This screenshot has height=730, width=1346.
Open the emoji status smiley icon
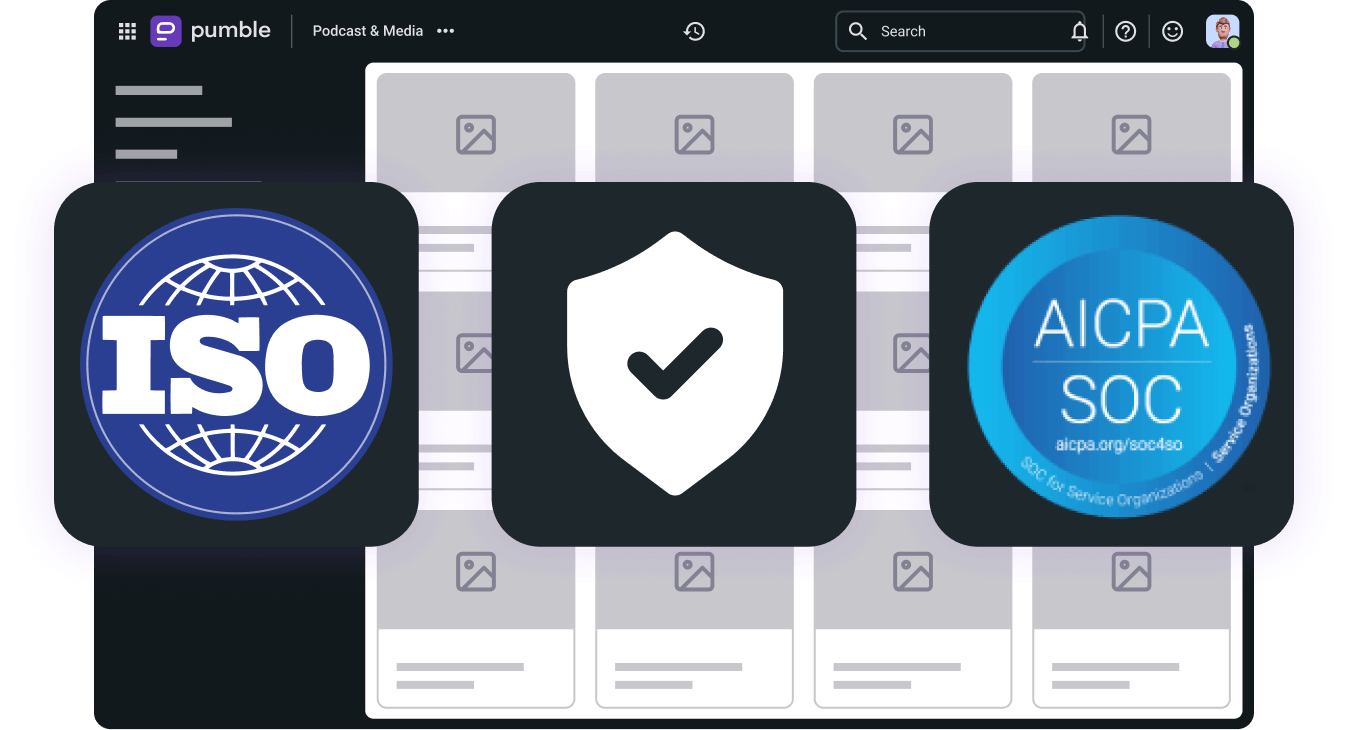point(1173,31)
